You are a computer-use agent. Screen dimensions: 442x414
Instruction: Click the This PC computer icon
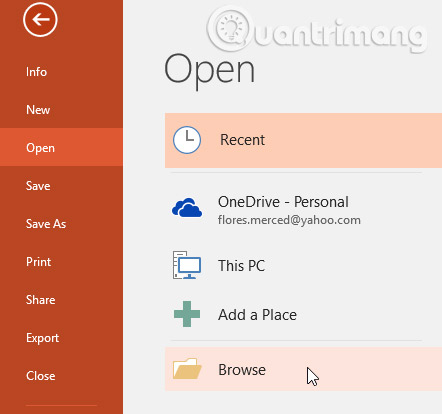pyautogui.click(x=187, y=265)
